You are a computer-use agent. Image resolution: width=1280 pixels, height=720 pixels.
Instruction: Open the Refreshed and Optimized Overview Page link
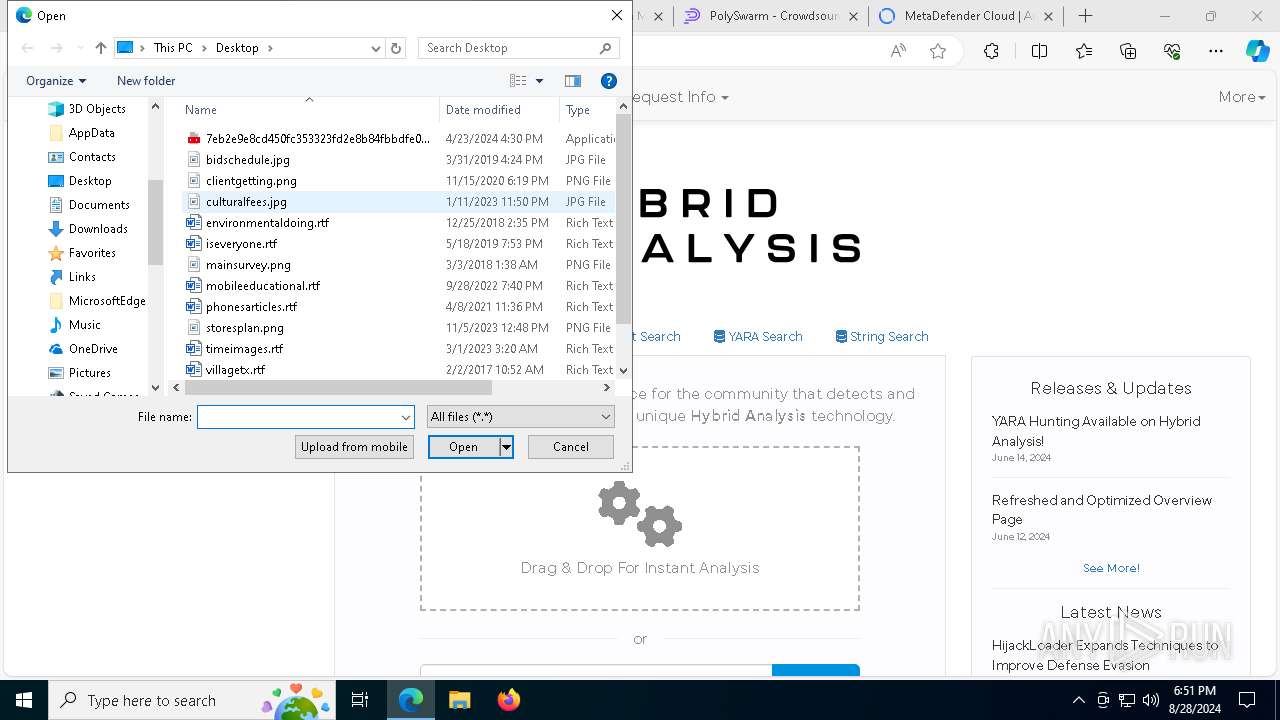coord(1102,510)
